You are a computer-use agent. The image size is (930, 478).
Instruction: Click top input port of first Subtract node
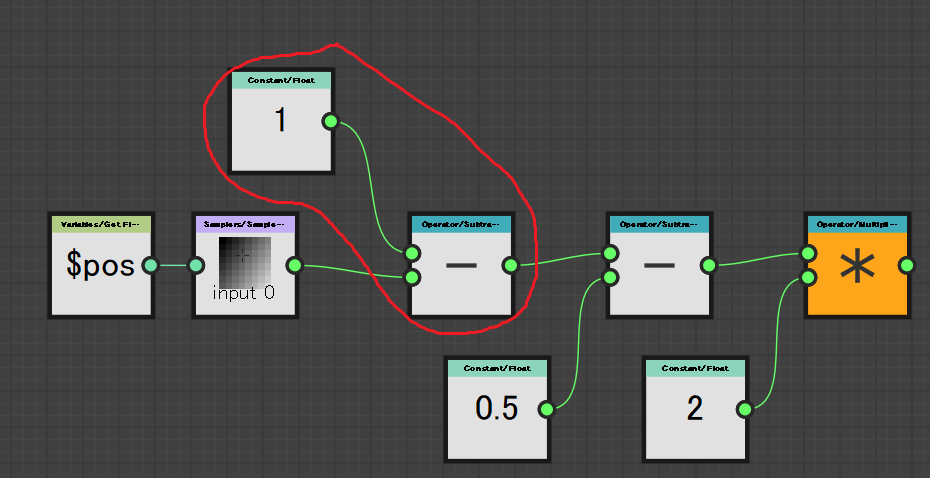(x=412, y=253)
